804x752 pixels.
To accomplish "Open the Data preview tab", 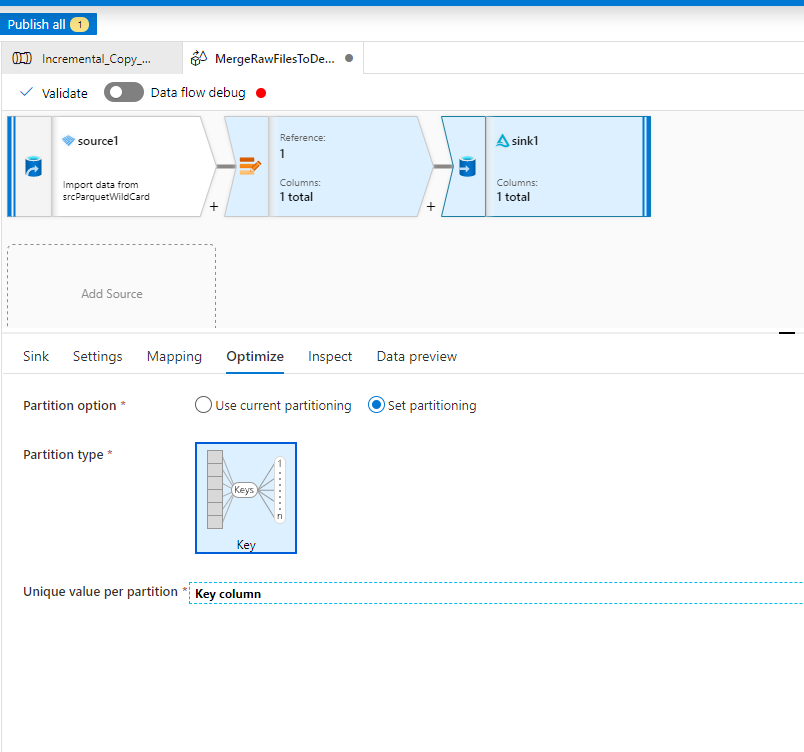I will [416, 356].
